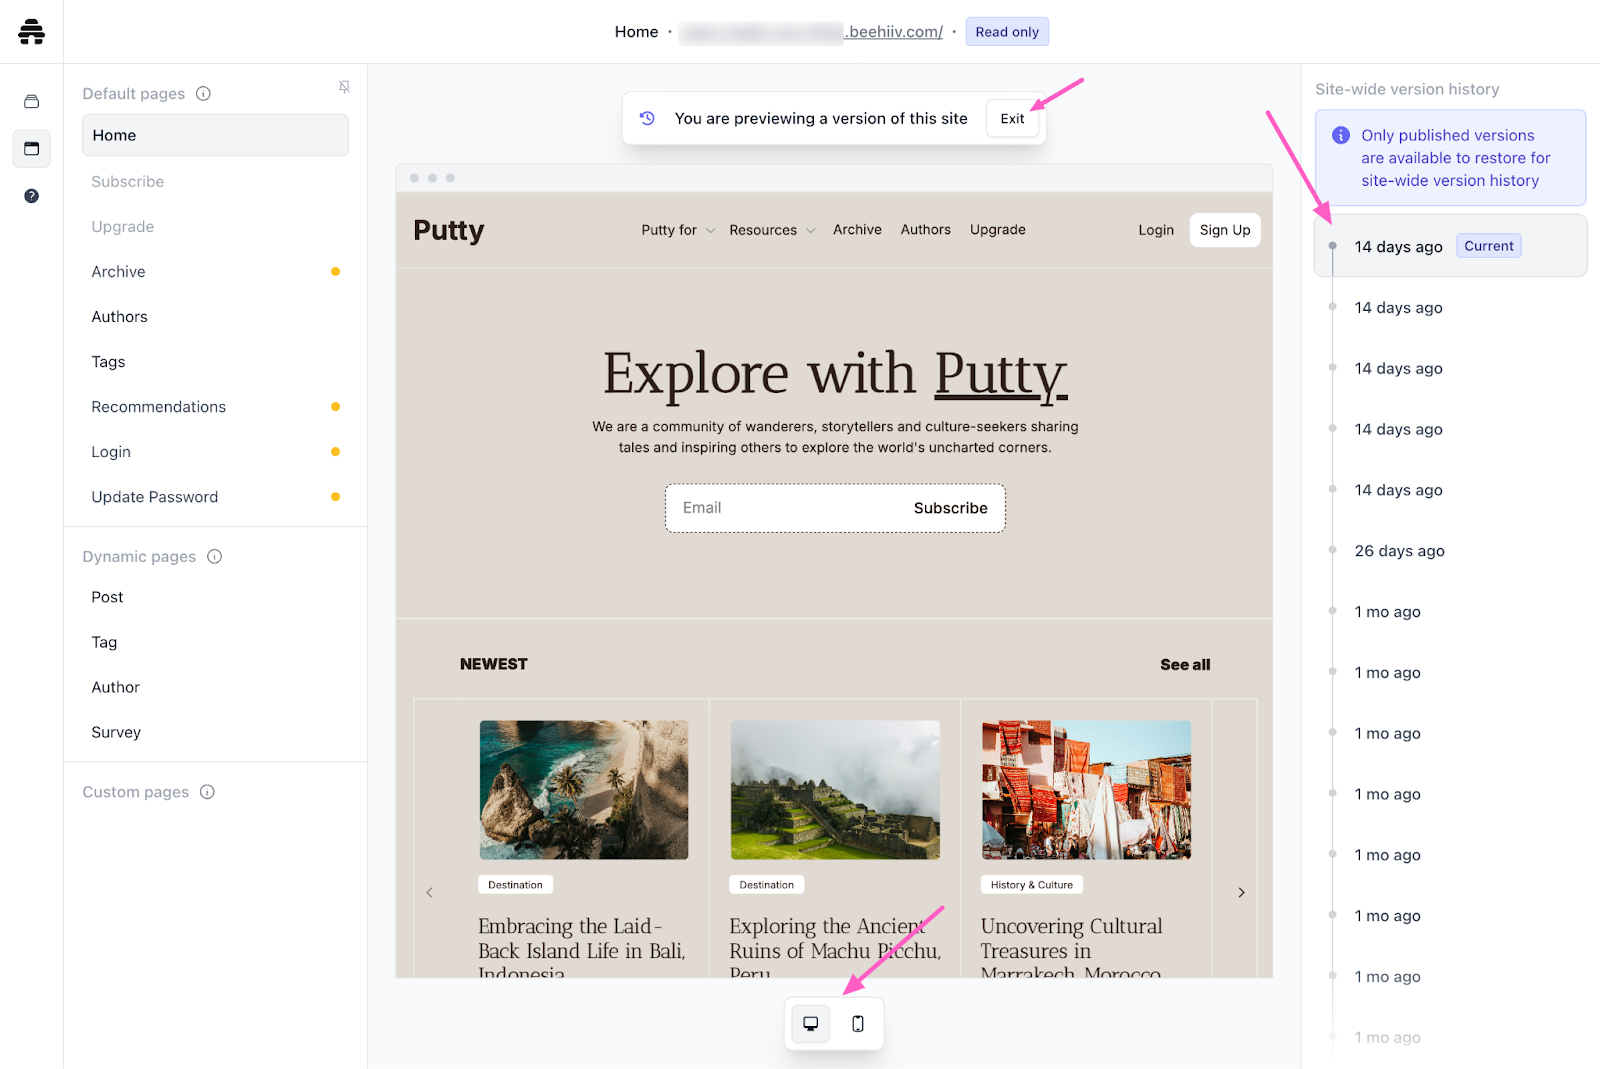The height and width of the screenshot is (1069, 1600).
Task: Show info about Default pages
Action: coord(204,94)
